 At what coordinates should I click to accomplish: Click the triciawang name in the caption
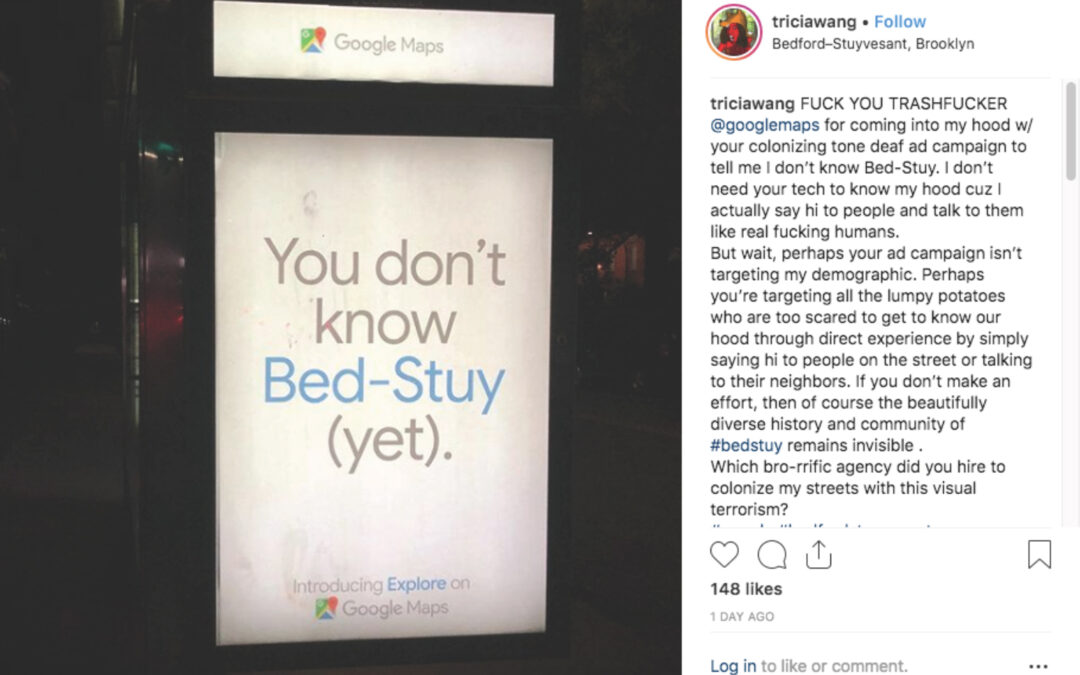tap(752, 104)
